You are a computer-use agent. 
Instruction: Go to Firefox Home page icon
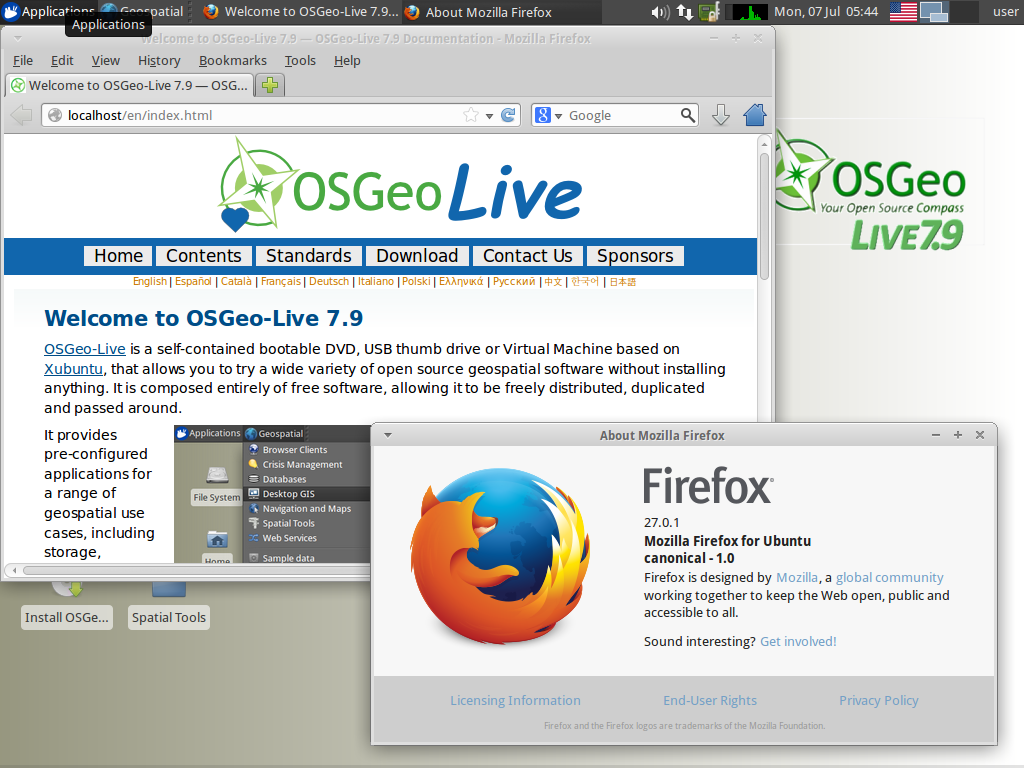(754, 116)
